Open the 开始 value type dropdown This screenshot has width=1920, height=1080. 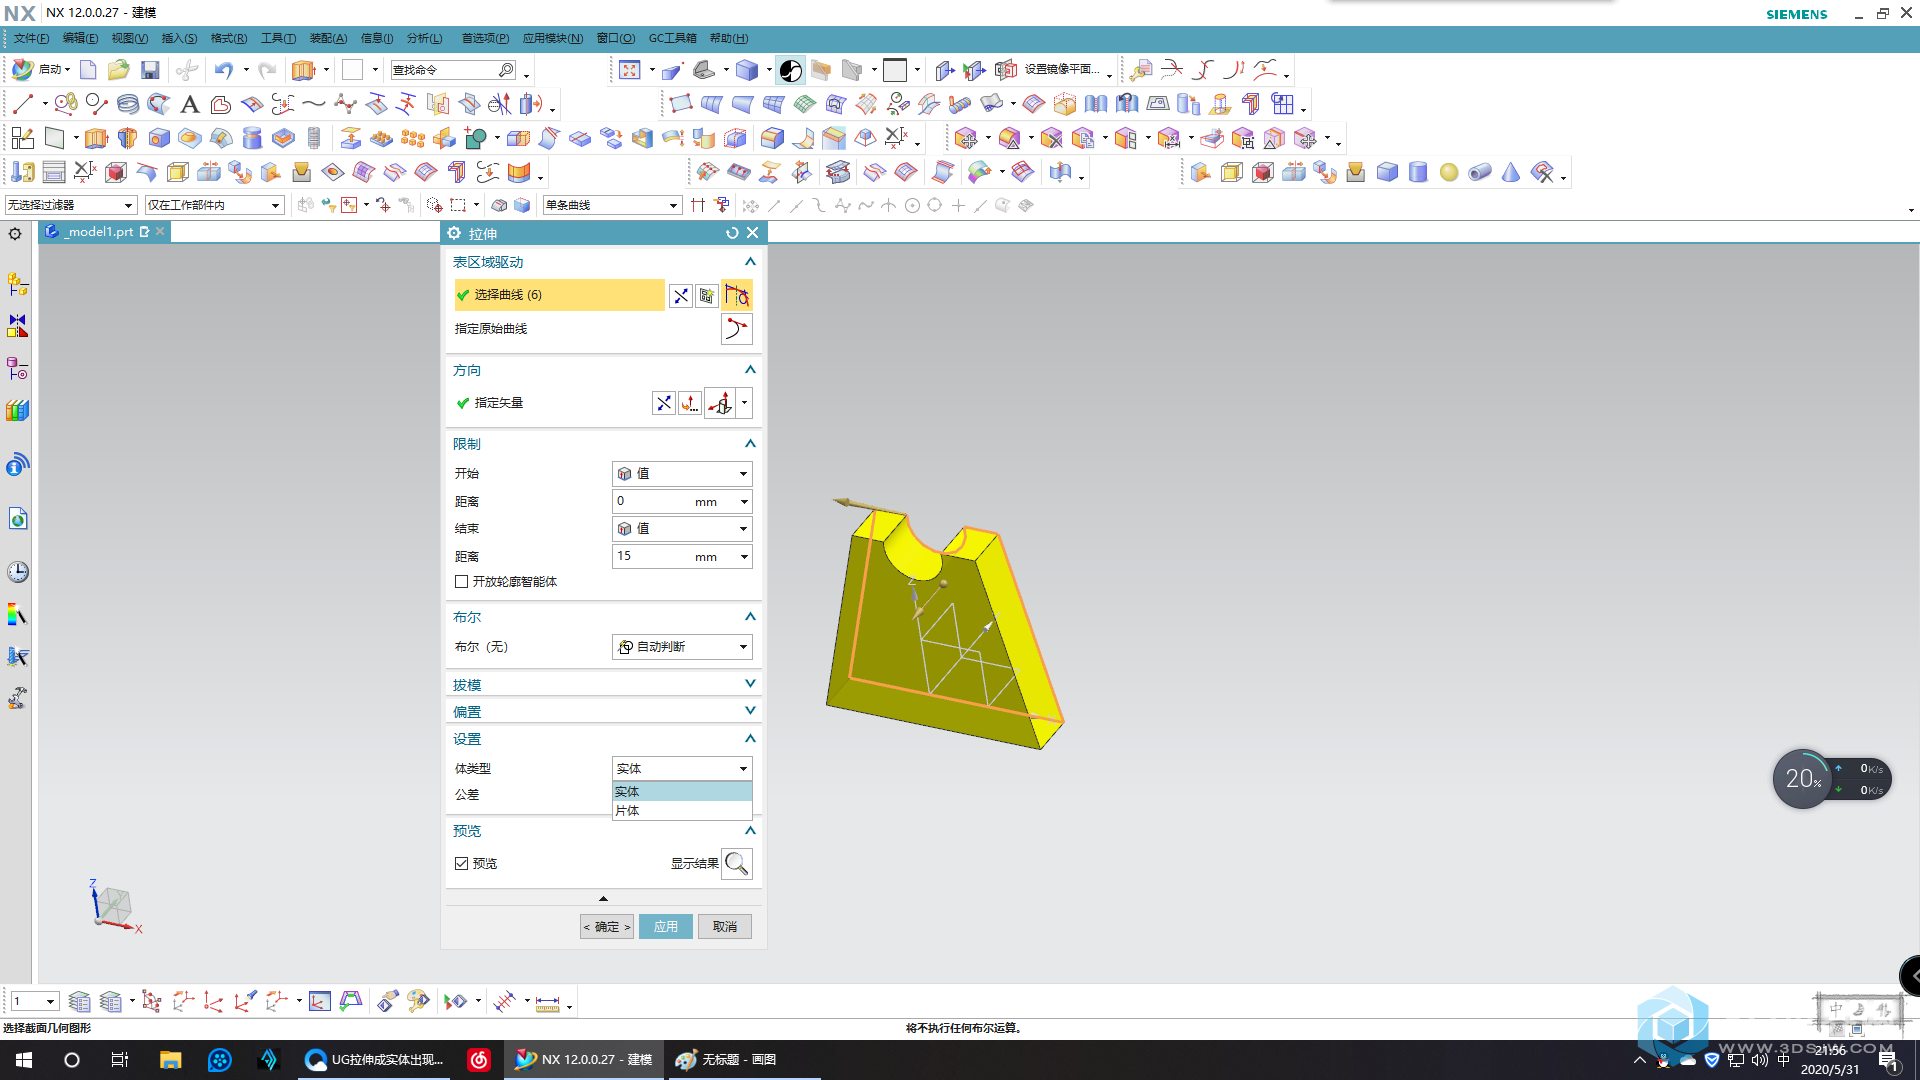pyautogui.click(x=682, y=474)
